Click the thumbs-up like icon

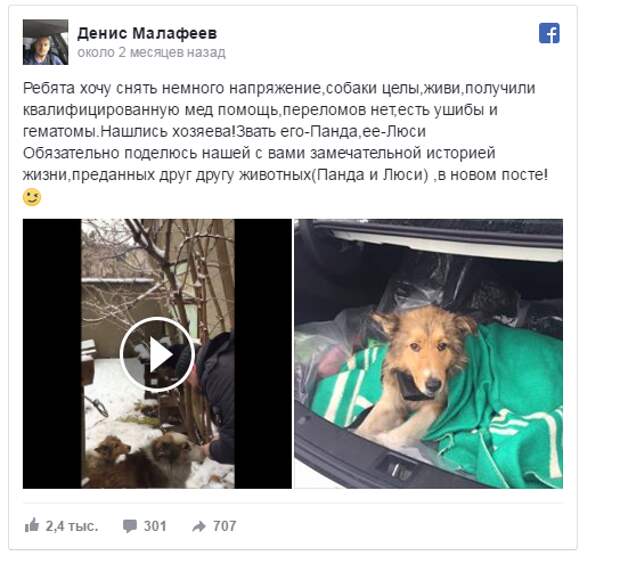click(x=32, y=526)
